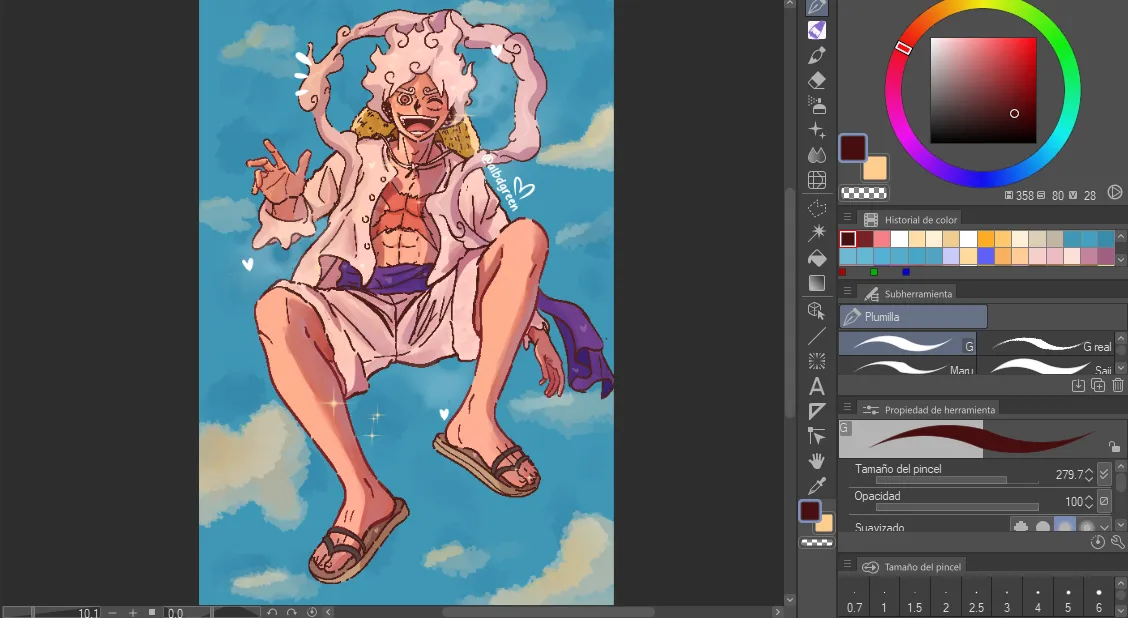This screenshot has height=618, width=1128.
Task: Select the Gradient tool
Action: [x=817, y=283]
